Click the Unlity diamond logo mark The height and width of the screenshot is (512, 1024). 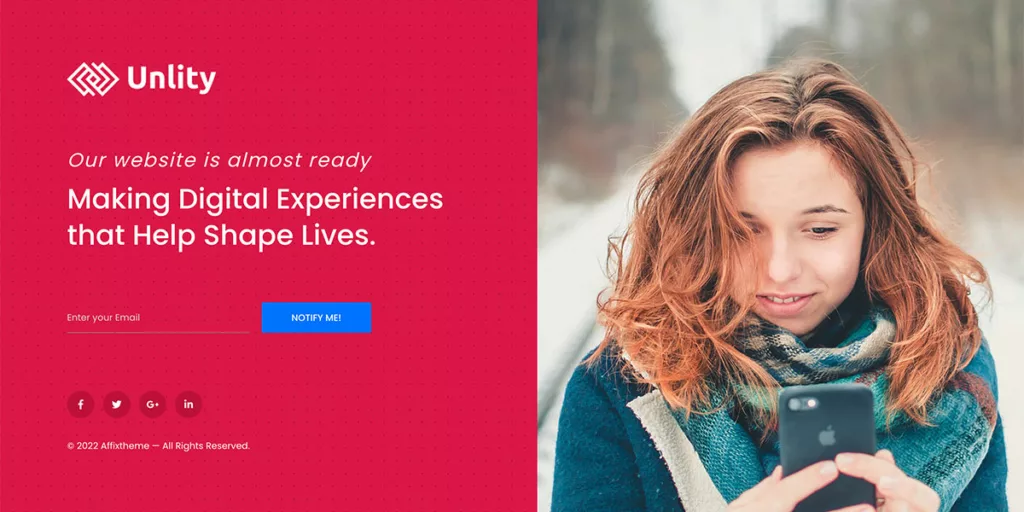click(x=93, y=79)
